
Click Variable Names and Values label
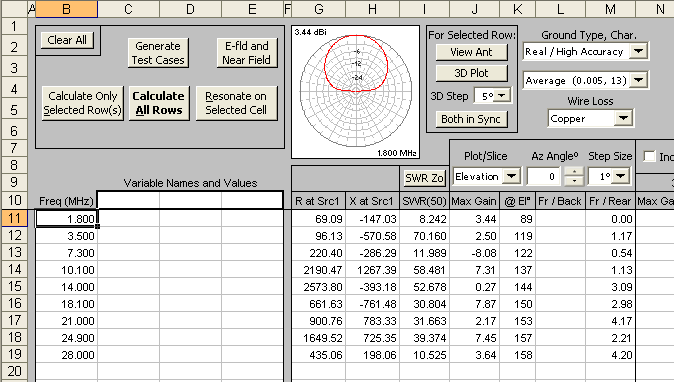coord(190,183)
